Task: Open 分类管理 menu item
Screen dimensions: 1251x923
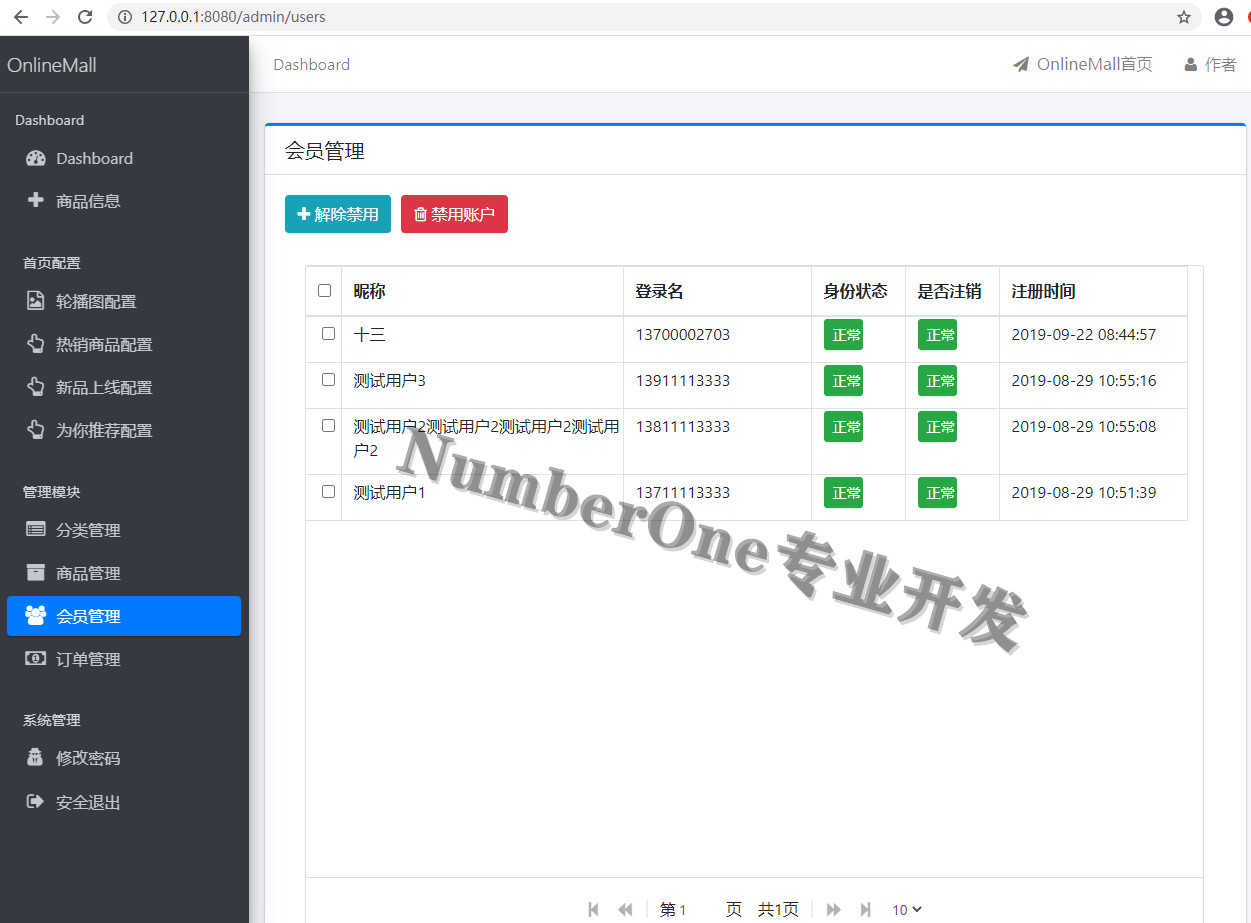Action: 124,530
